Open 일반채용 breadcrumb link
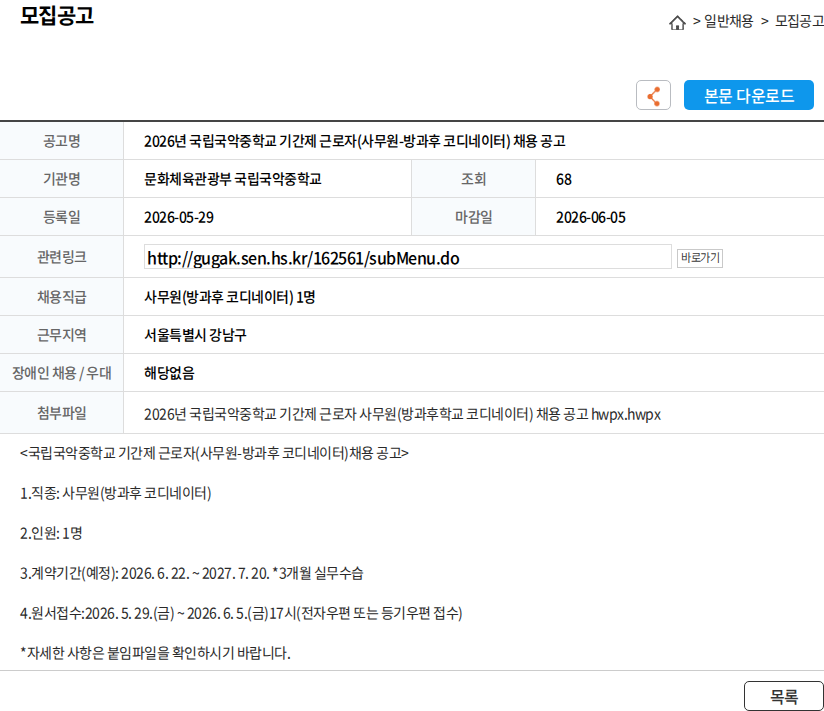The width and height of the screenshot is (824, 711). pyautogui.click(x=728, y=21)
